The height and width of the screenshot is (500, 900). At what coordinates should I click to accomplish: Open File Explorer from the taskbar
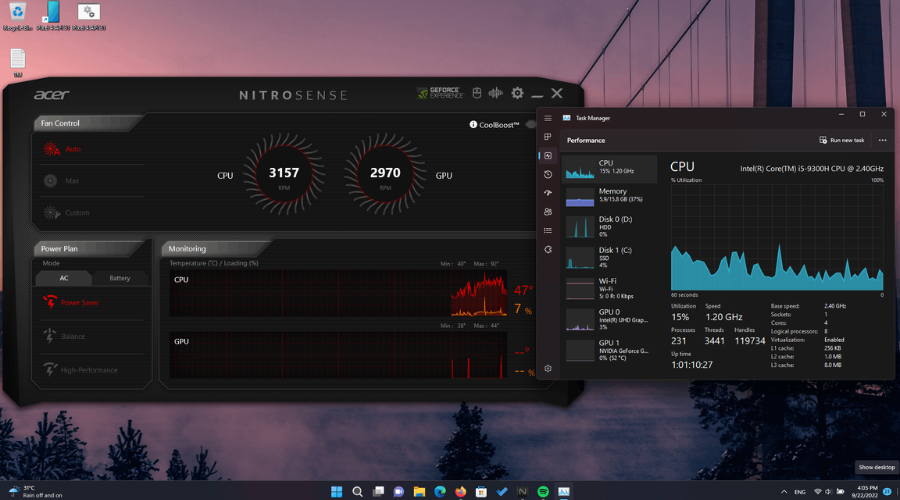420,491
